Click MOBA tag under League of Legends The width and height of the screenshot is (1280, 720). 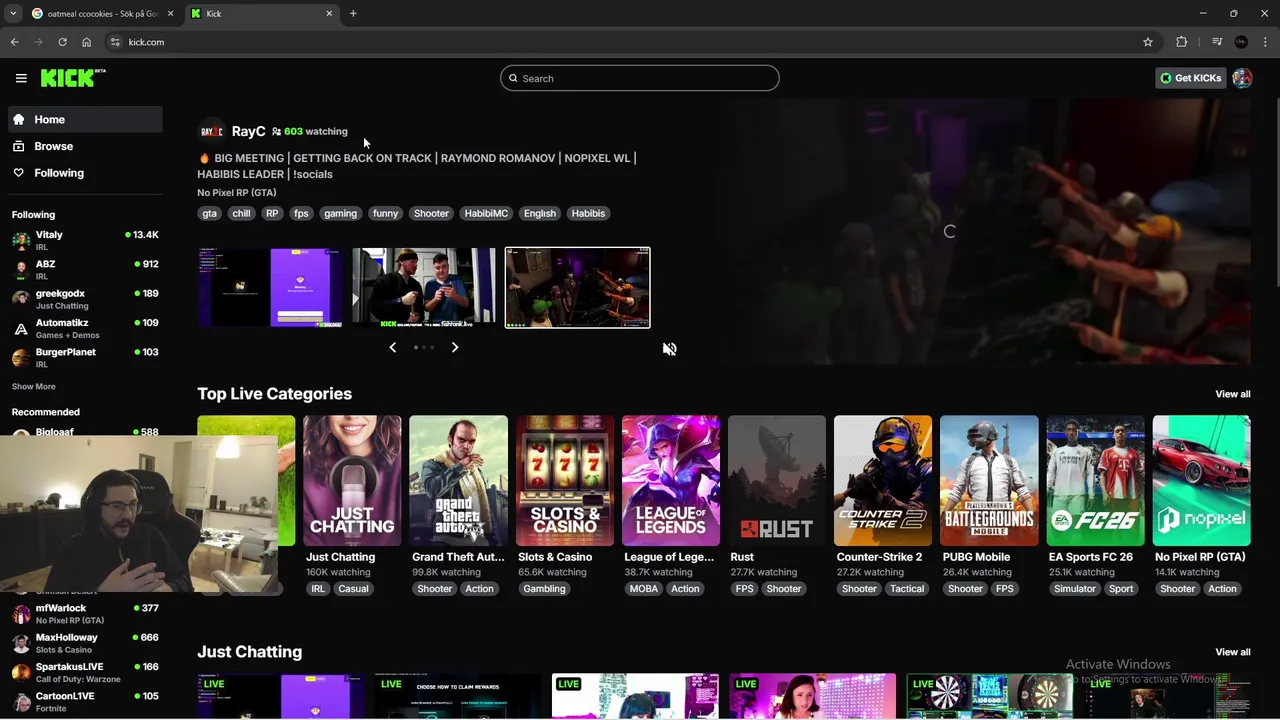coord(643,589)
